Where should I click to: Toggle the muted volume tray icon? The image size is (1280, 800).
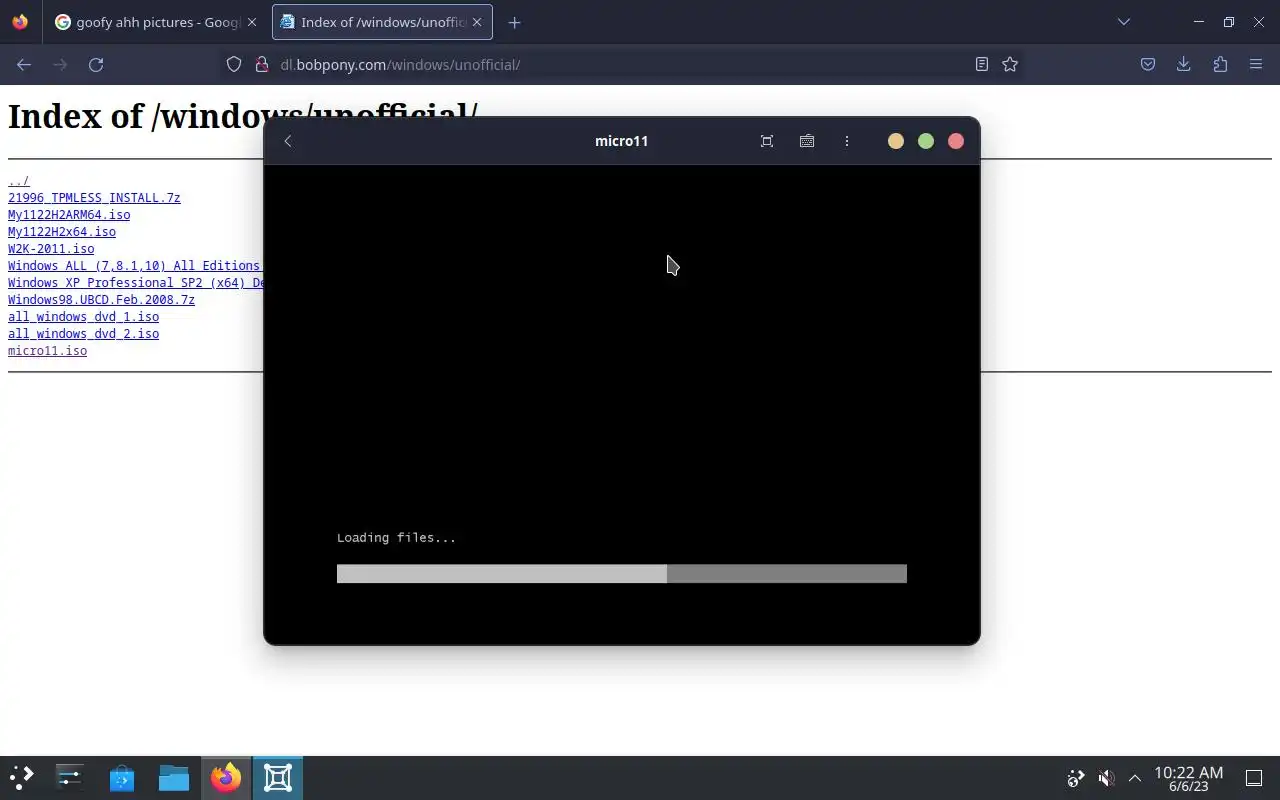1106,778
